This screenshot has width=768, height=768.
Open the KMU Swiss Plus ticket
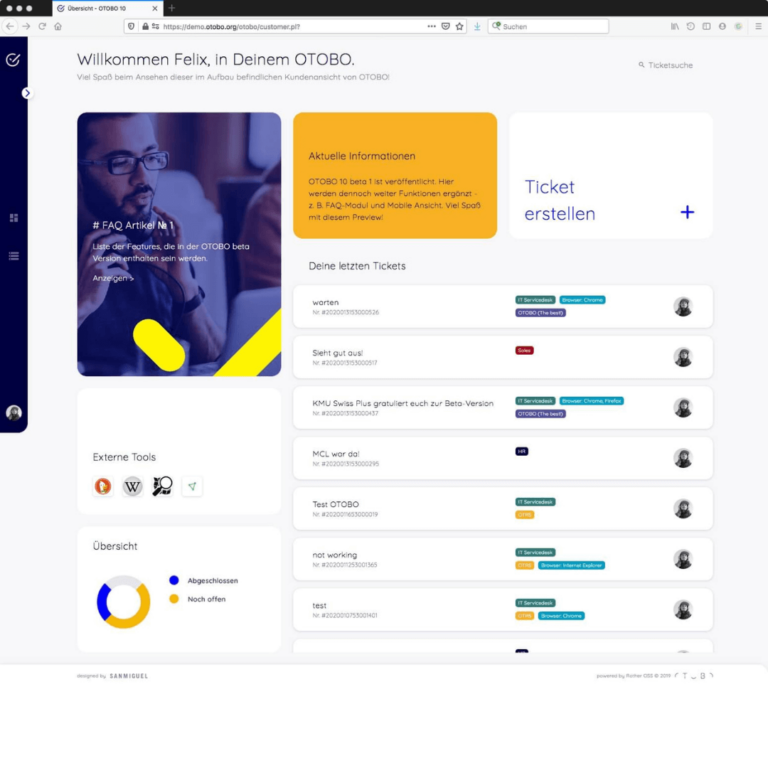click(x=503, y=408)
